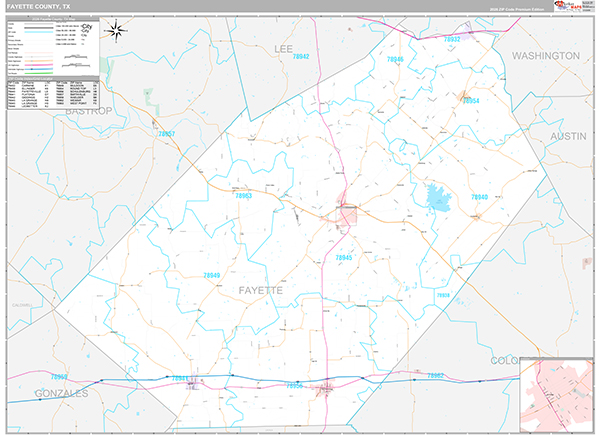Select the LEE county label
Screen dimensions: 600x435
coord(283,49)
